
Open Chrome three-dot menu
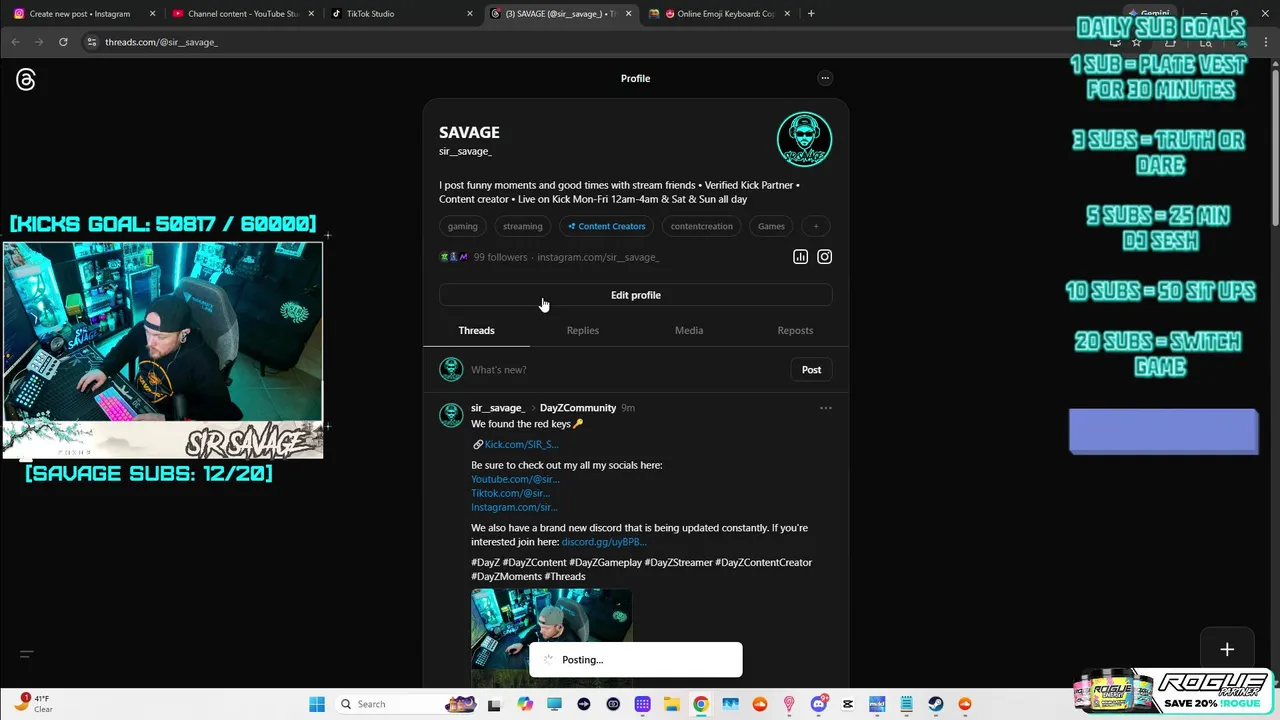[x=1266, y=42]
